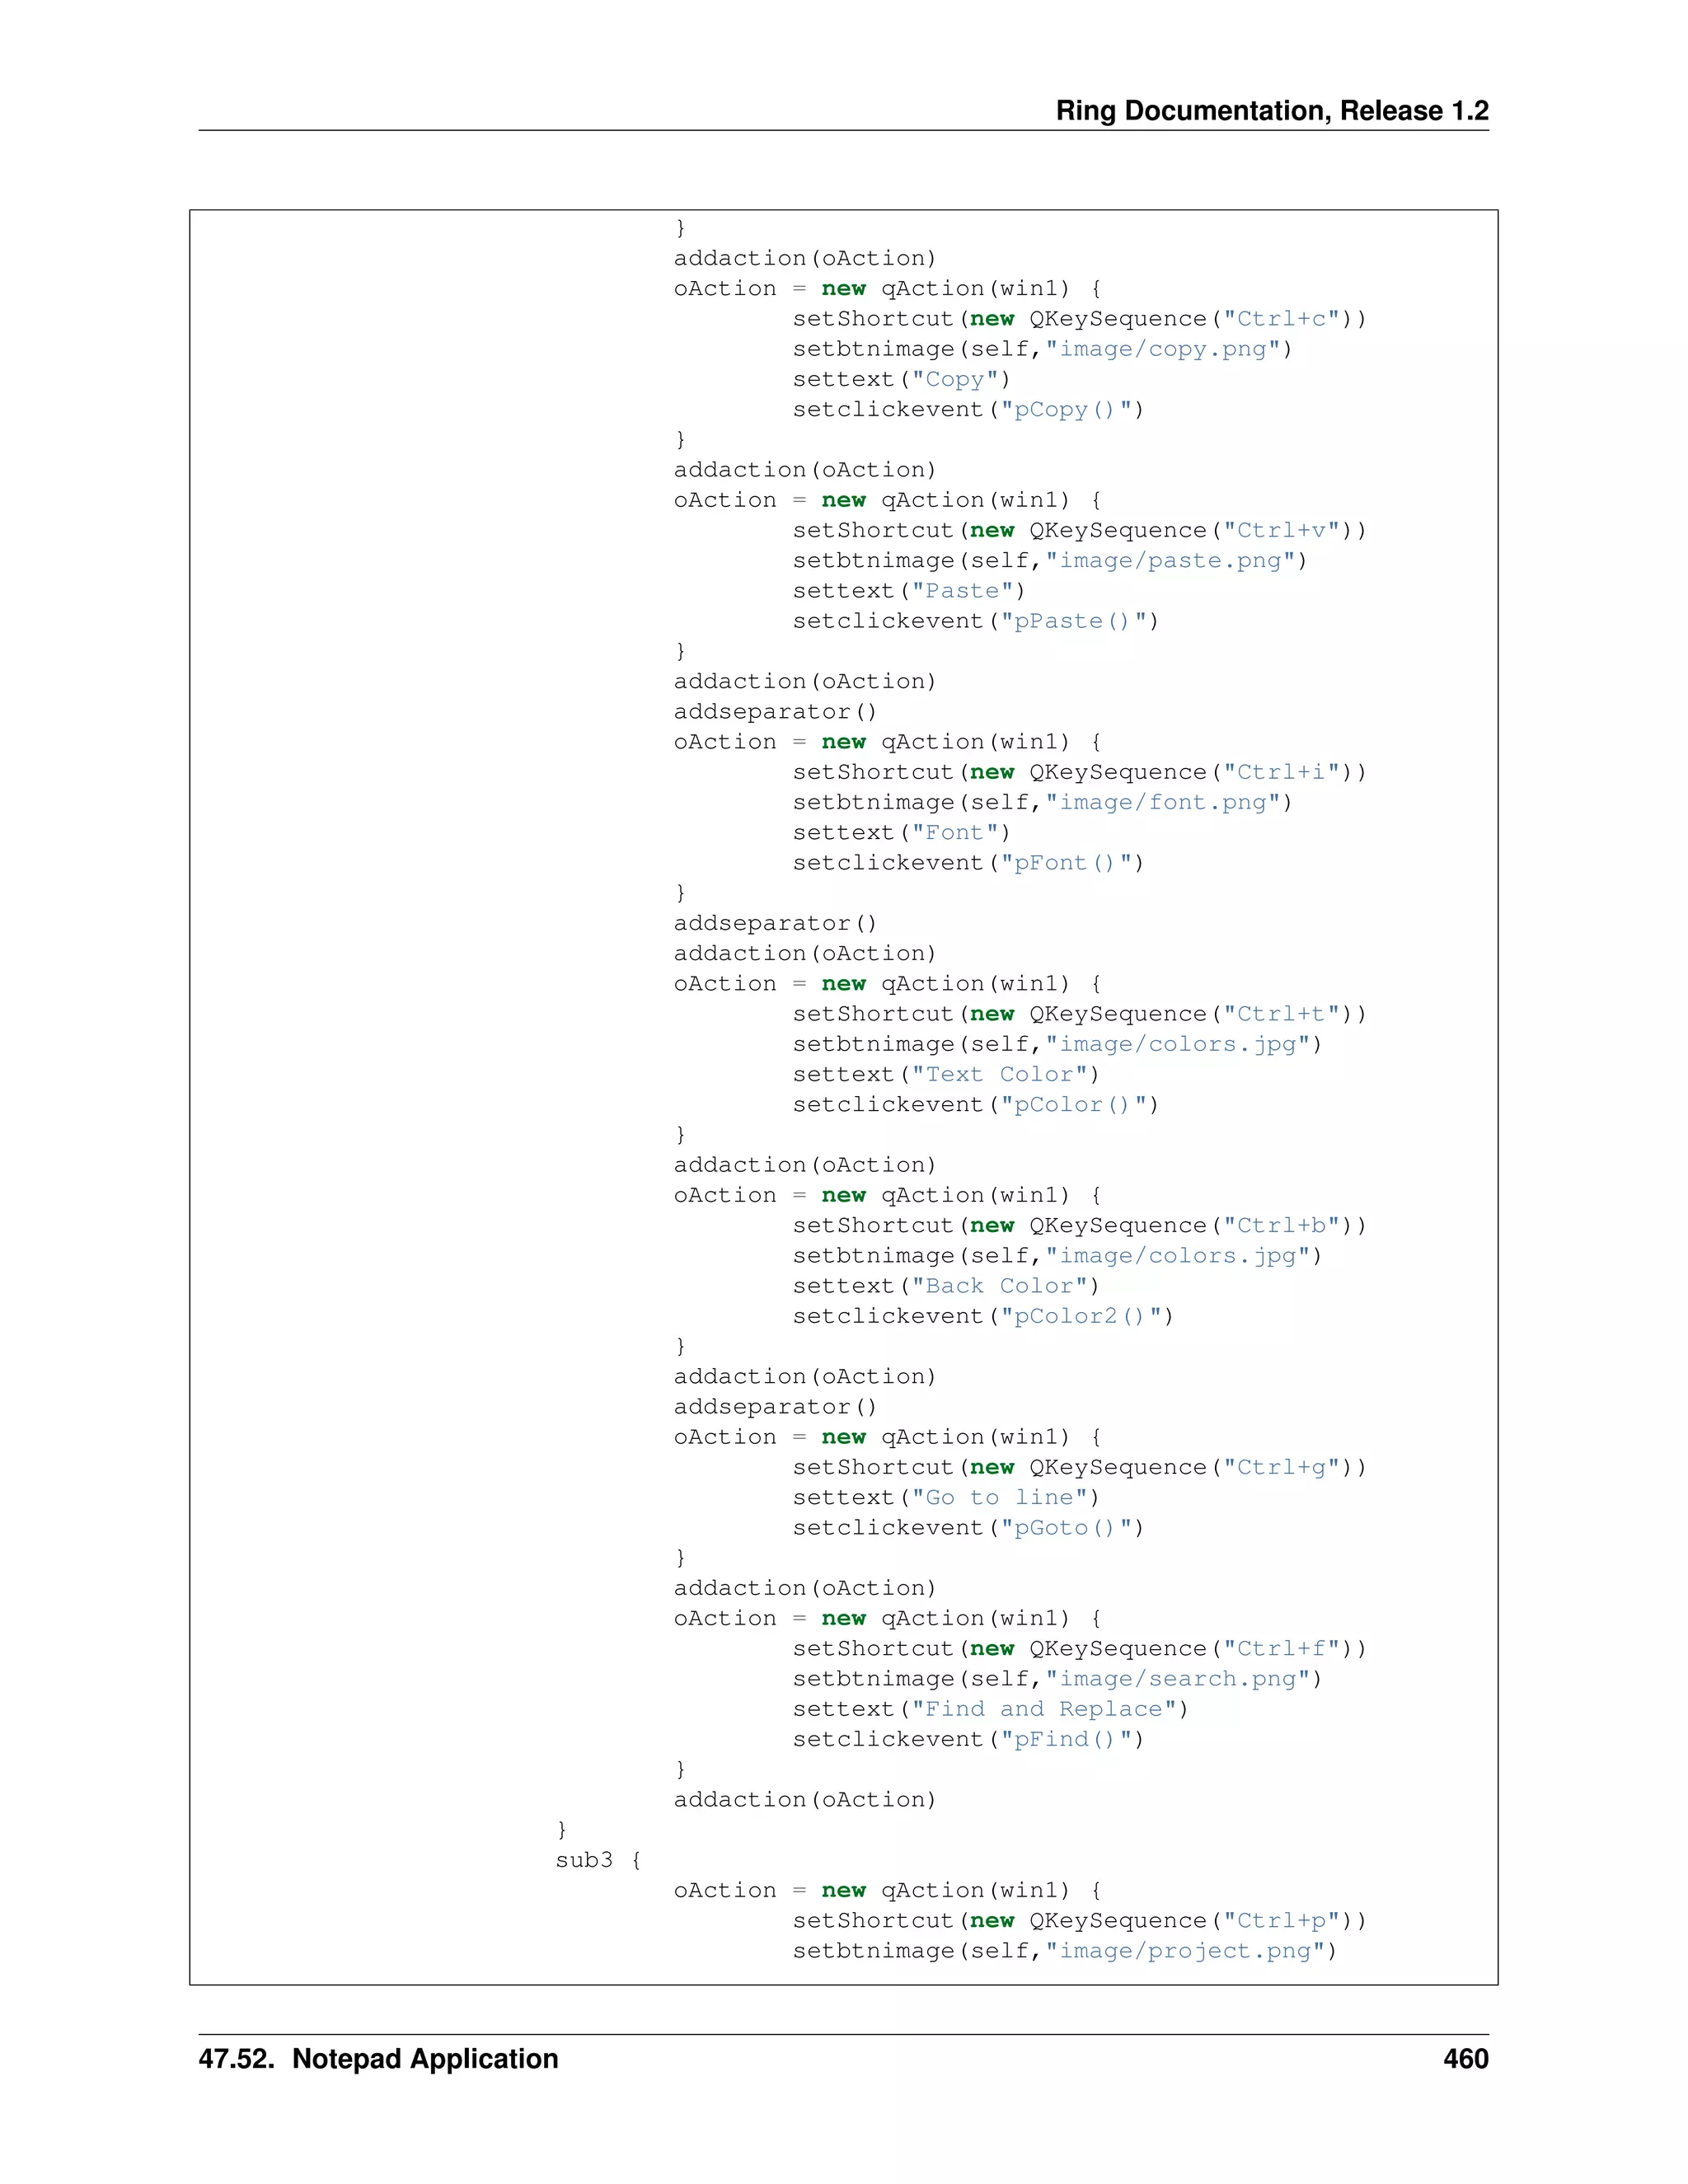1688x2184 pixels.
Task: Click the "image/copy.png" string
Action: (1162, 349)
